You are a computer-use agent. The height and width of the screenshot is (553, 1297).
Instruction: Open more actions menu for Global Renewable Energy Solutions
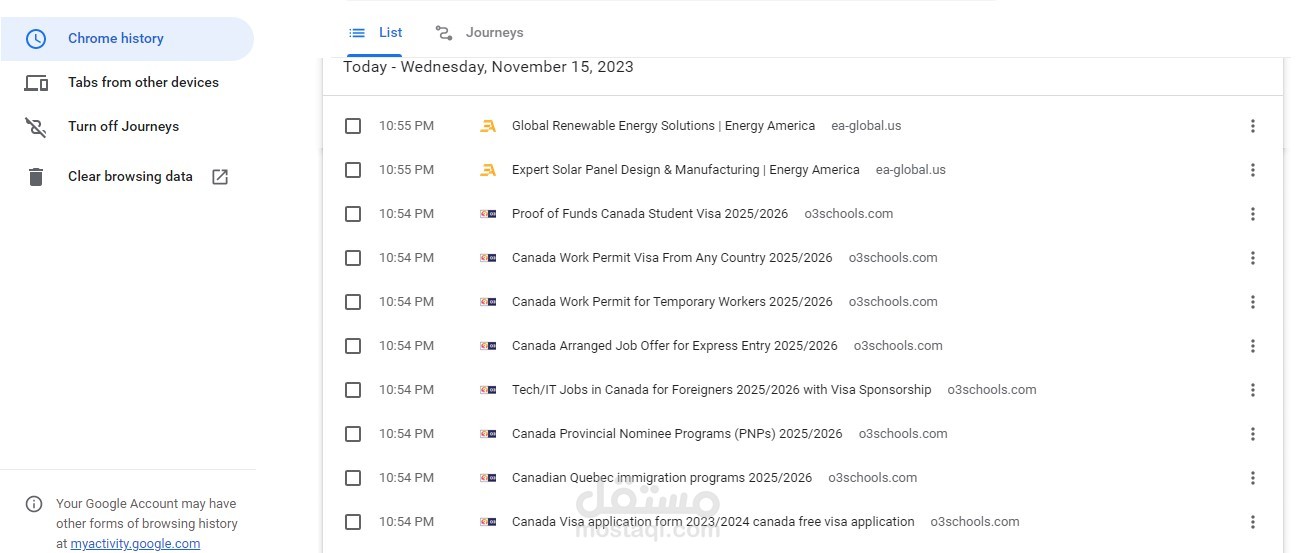pyautogui.click(x=1252, y=126)
